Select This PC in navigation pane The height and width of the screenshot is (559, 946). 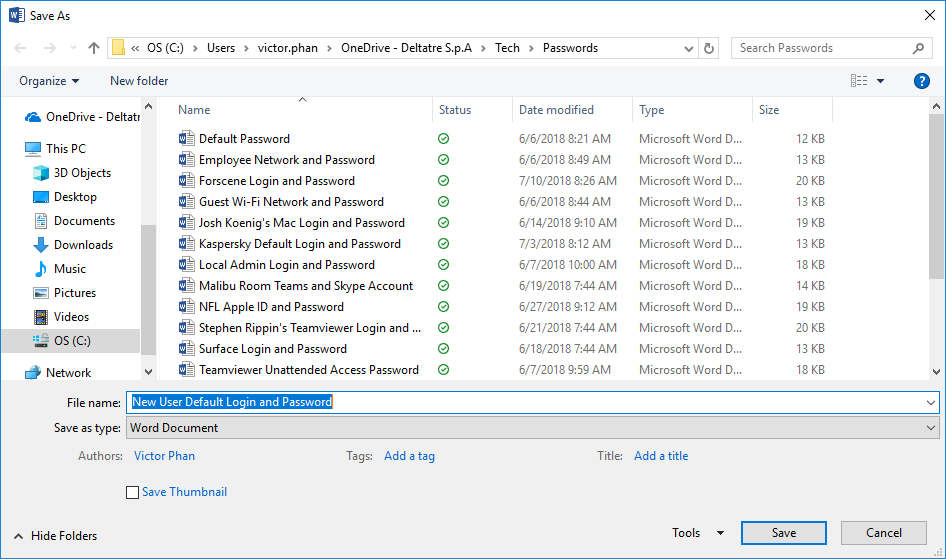(56, 148)
